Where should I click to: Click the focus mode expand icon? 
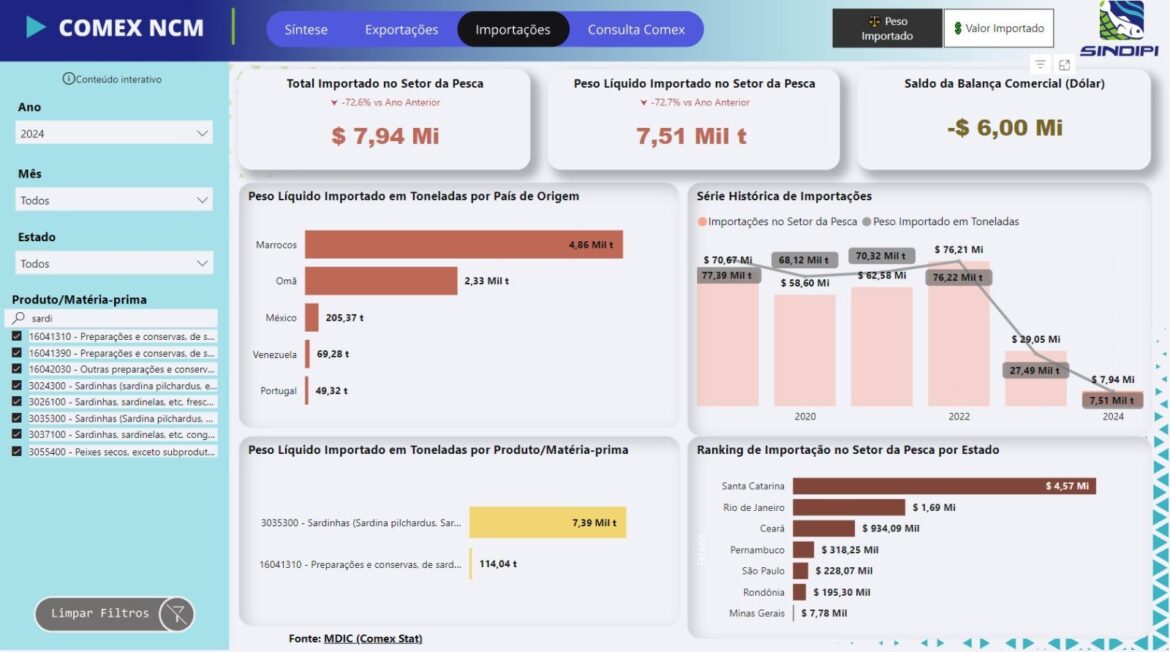(1064, 64)
